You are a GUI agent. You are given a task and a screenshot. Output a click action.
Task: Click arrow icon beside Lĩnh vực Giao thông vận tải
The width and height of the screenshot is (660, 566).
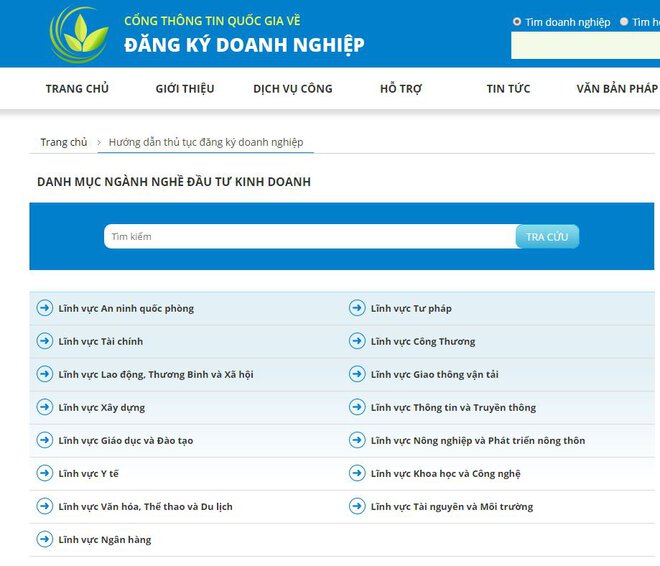[x=357, y=374]
